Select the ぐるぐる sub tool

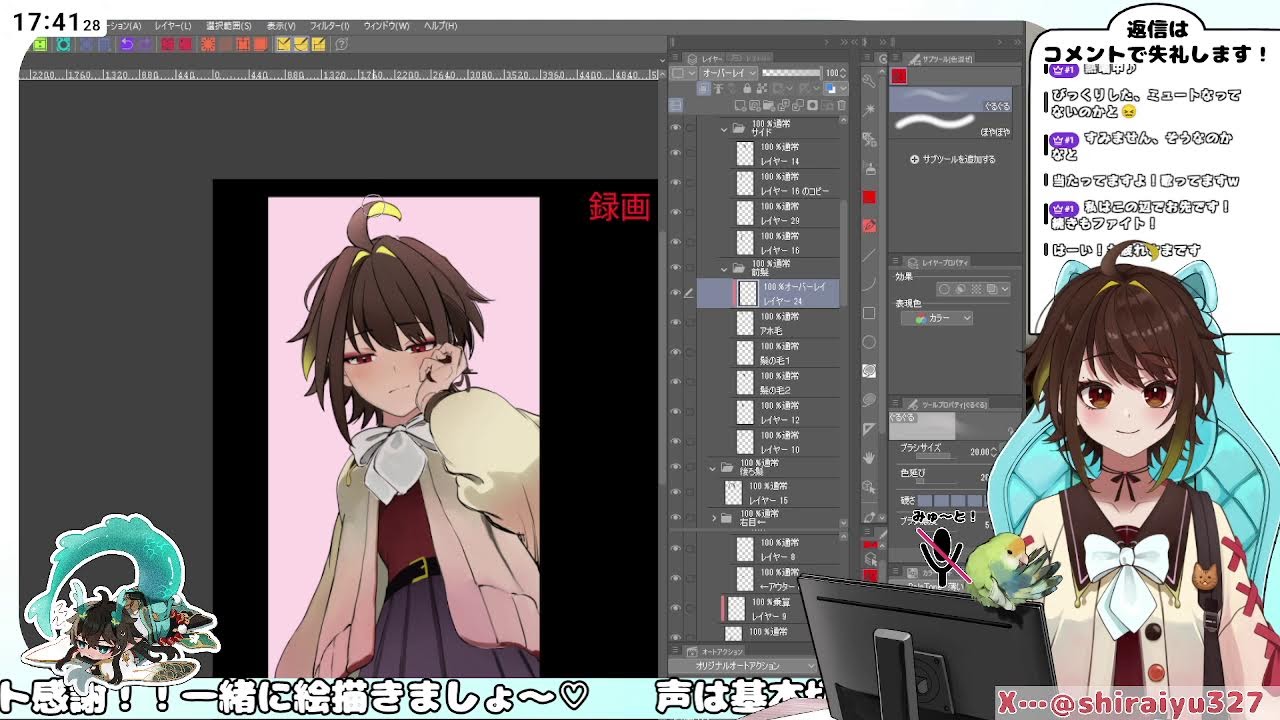click(x=950, y=98)
